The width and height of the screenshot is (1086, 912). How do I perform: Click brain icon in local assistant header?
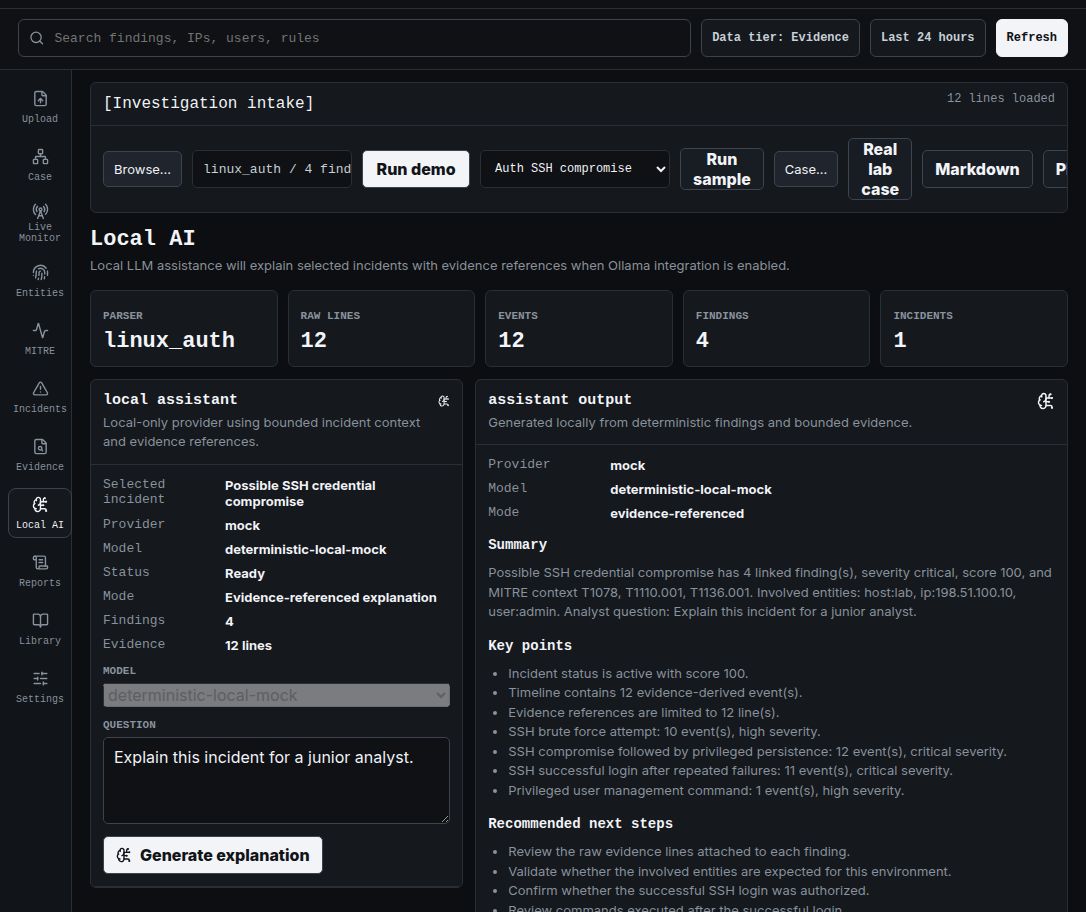coord(444,400)
